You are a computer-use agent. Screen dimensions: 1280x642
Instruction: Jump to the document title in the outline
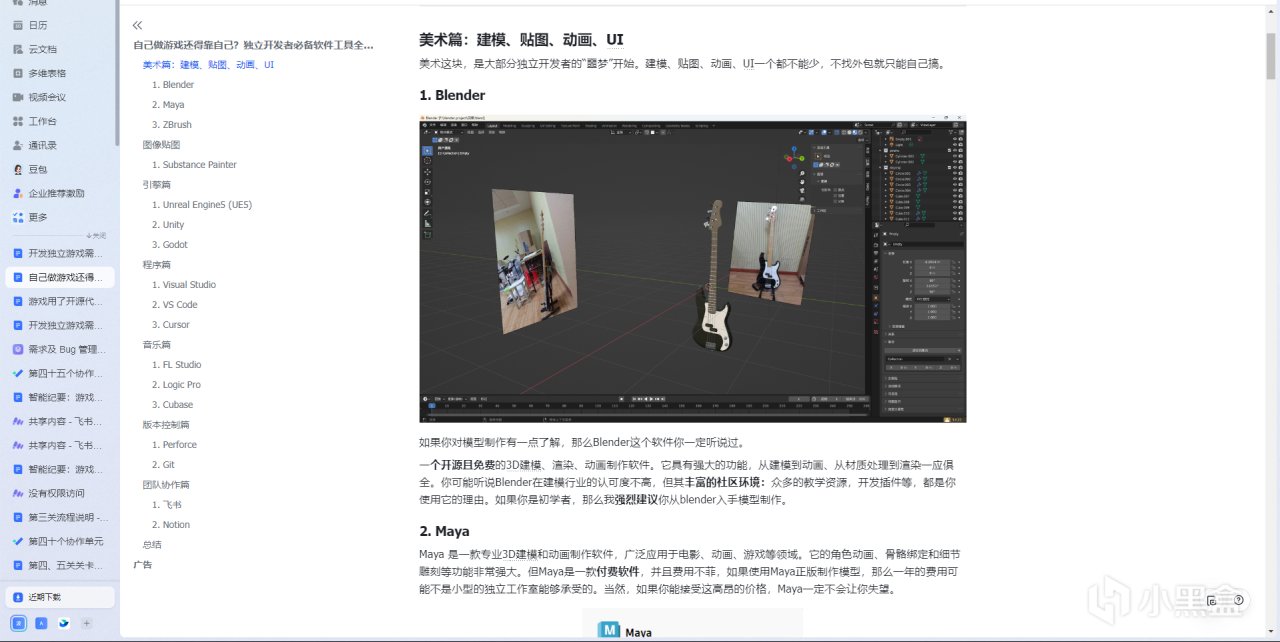click(253, 45)
